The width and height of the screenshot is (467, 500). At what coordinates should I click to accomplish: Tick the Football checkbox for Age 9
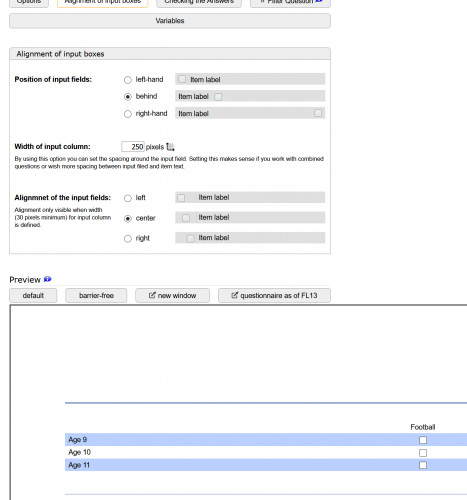tap(423, 440)
